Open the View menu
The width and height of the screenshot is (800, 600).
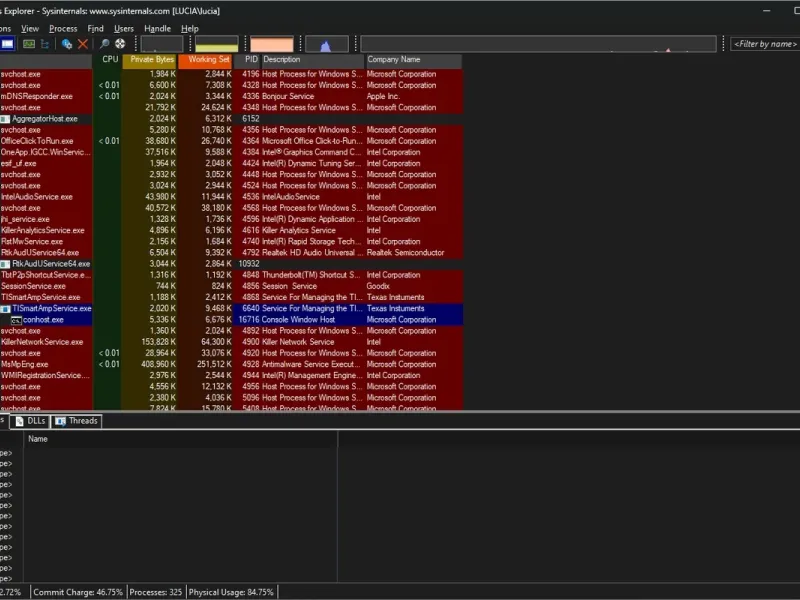[30, 29]
